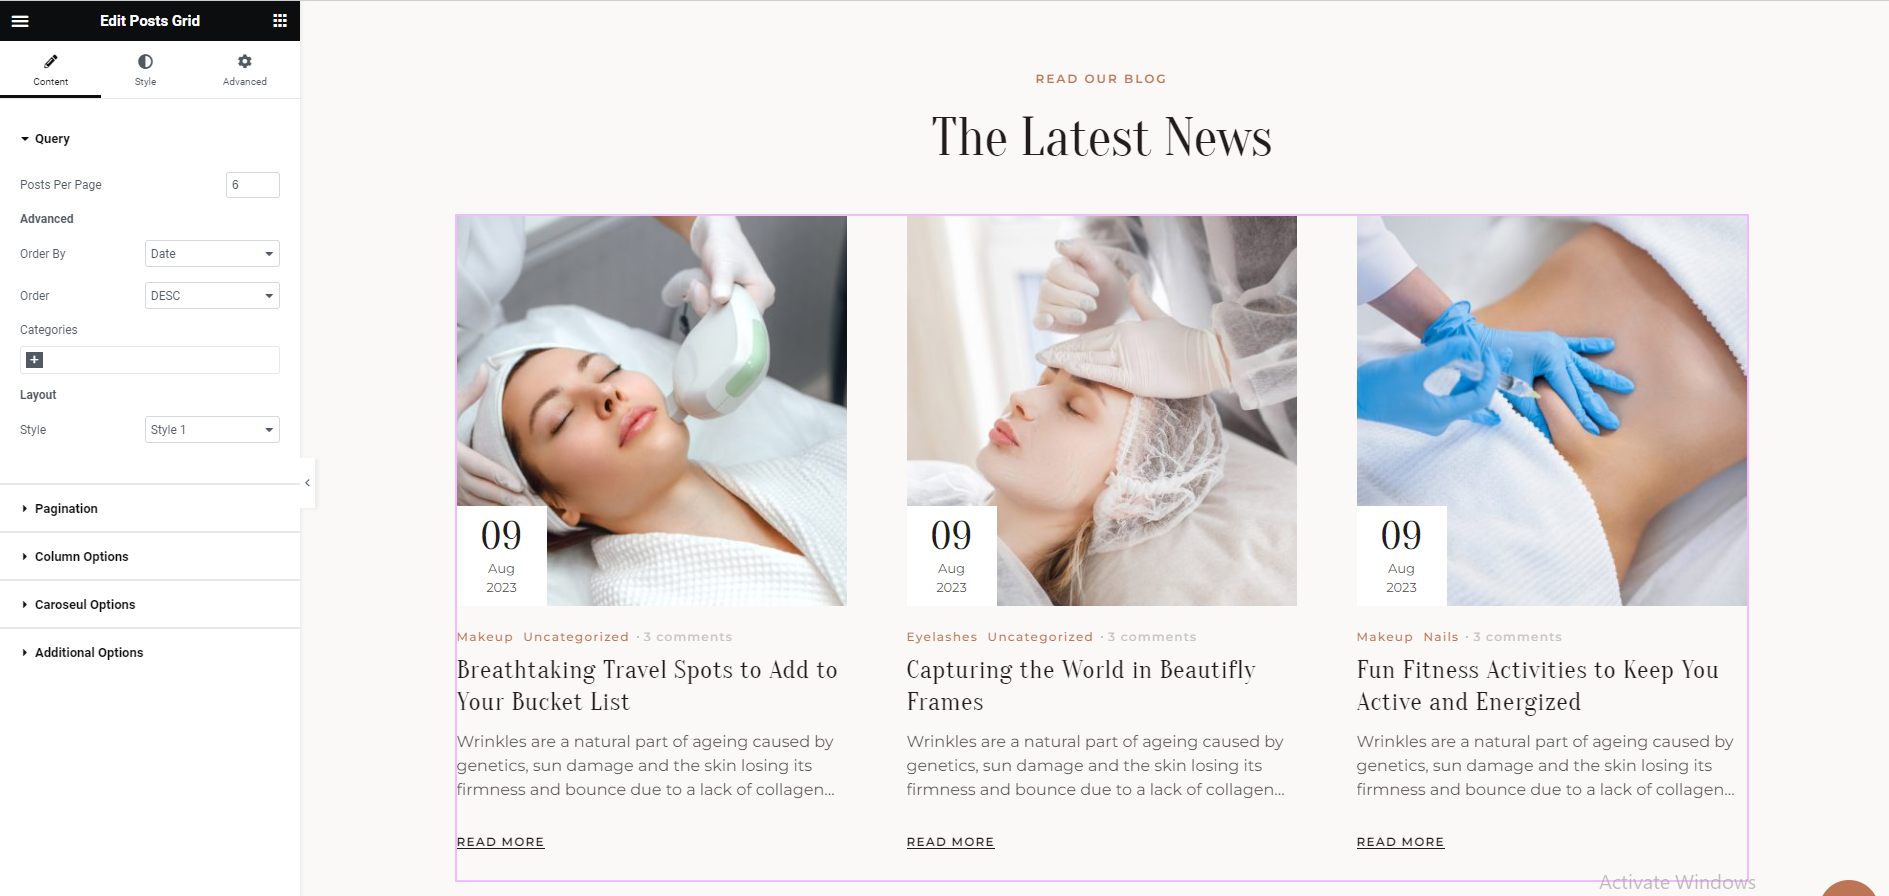
Task: Collapse the editor panel with arrow handle
Action: click(307, 483)
